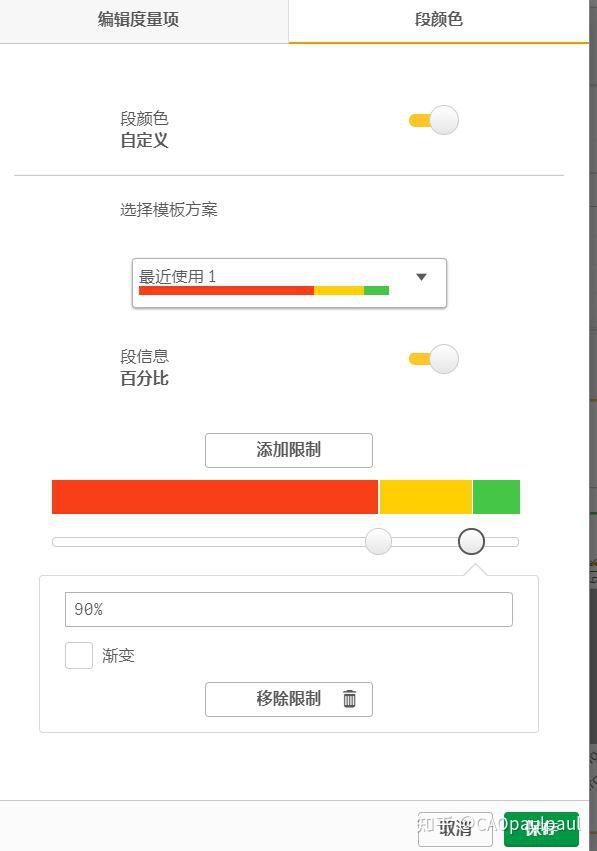Click the 添加限制 button
Screen dimensions: 597x851
(289, 450)
